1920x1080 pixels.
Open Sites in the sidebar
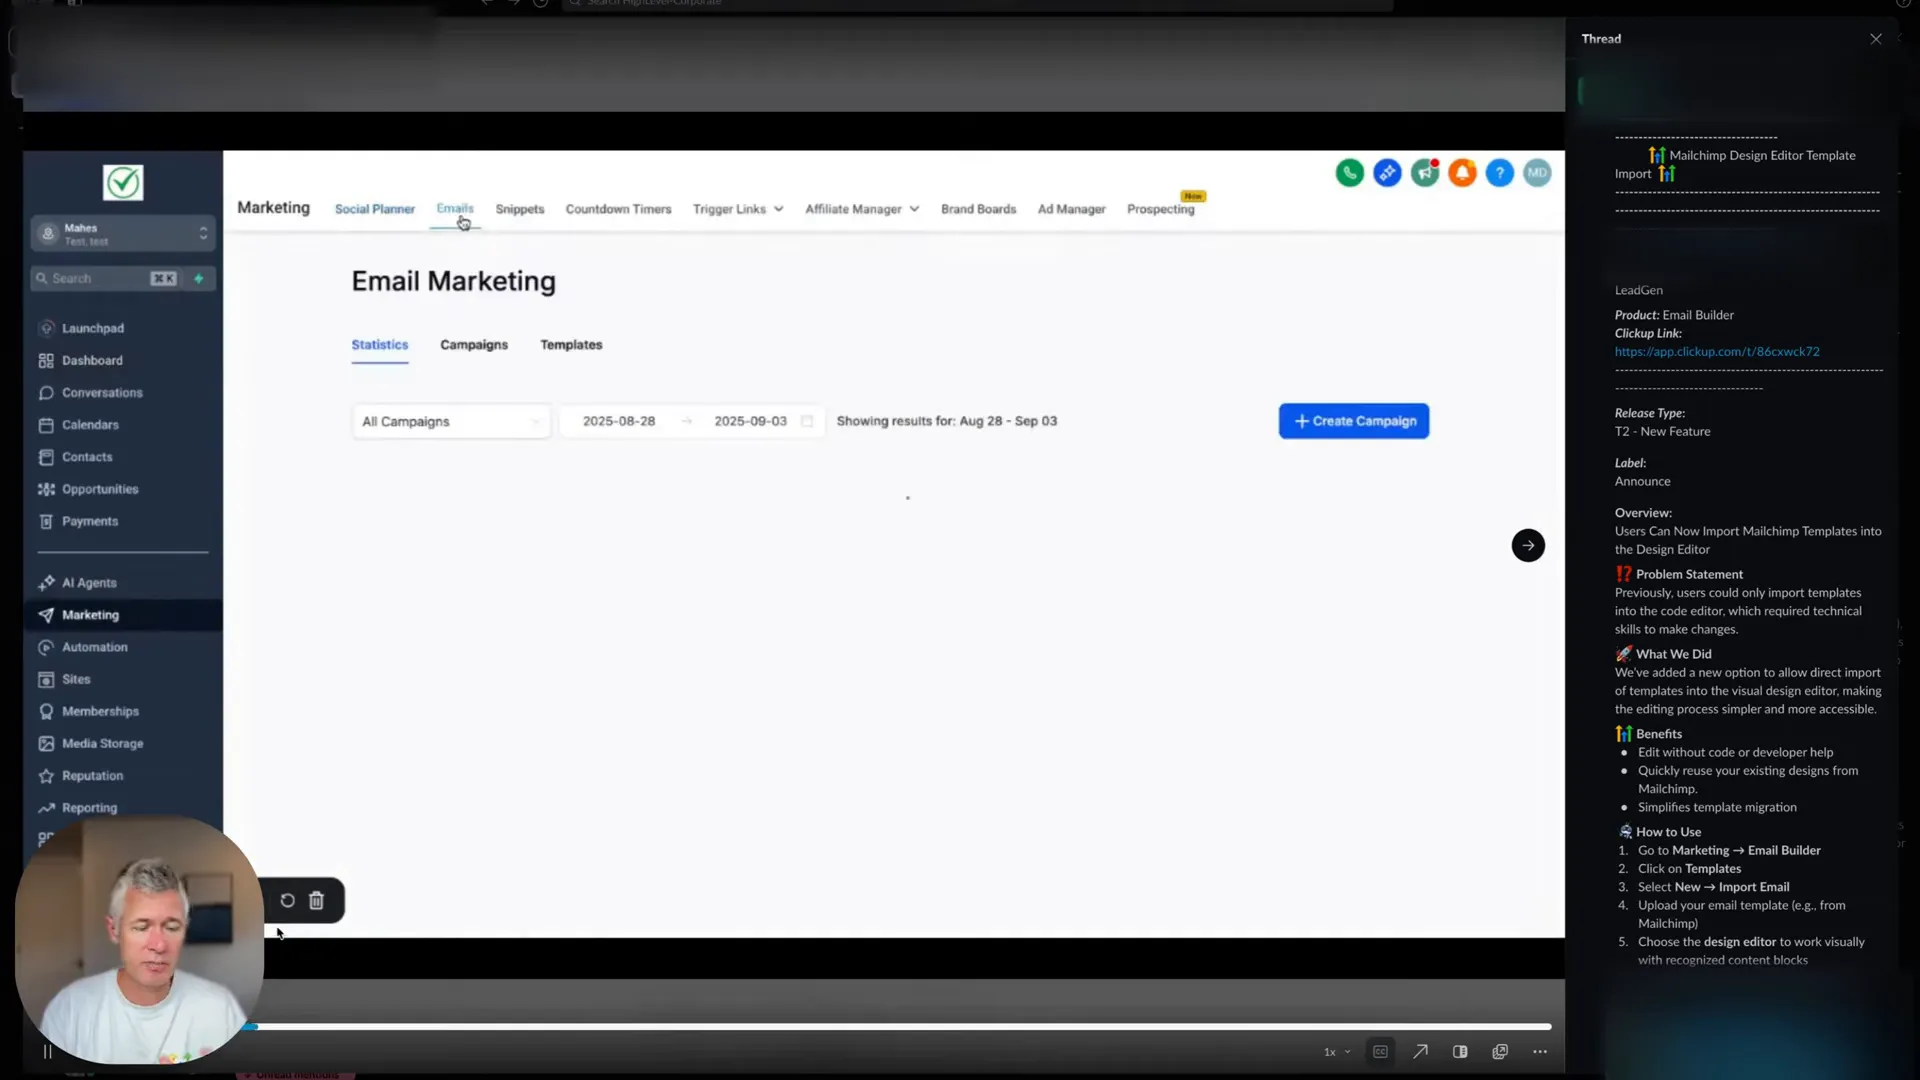[x=76, y=679]
